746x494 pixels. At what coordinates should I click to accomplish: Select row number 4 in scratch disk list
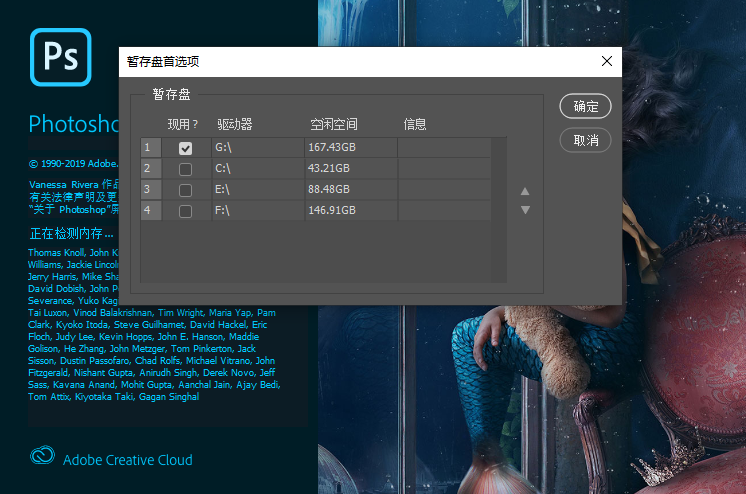(x=151, y=210)
